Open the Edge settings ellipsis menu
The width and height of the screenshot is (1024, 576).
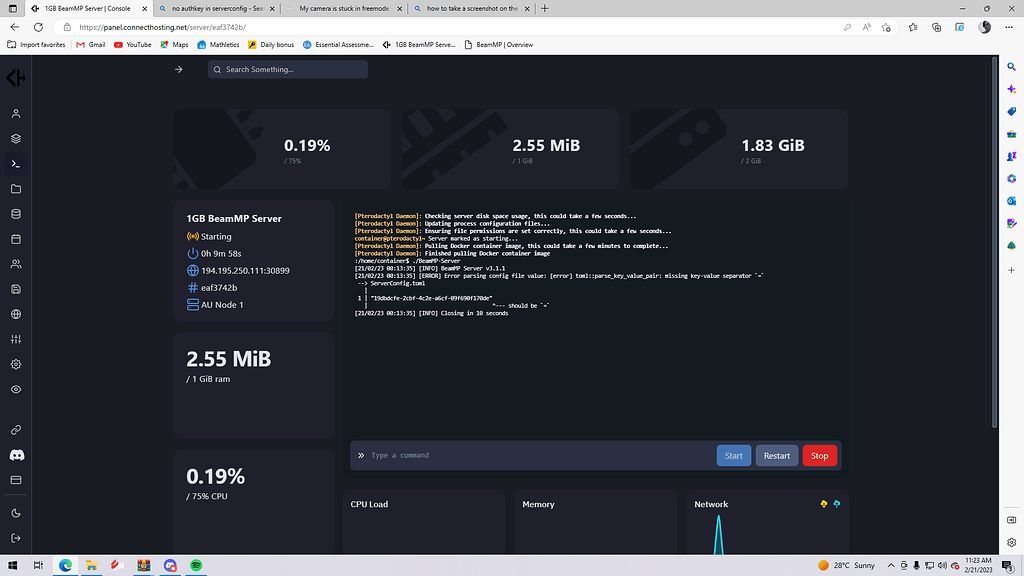click(1009, 27)
